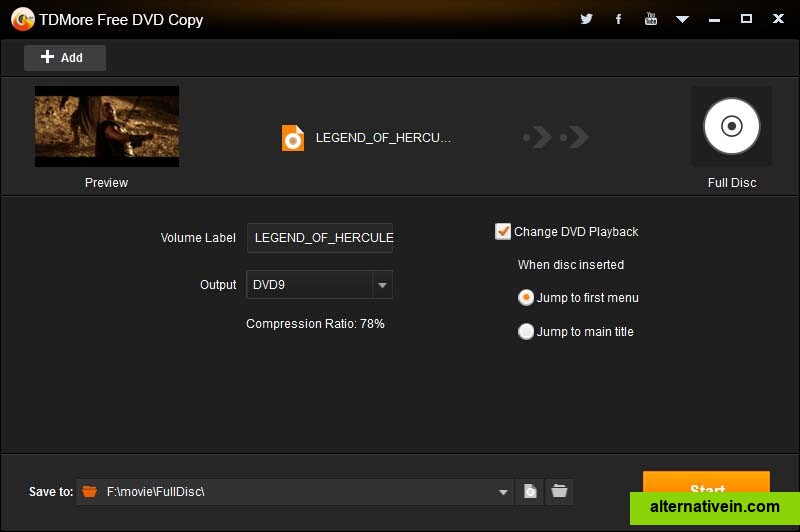Open the YouTube link icon
The width and height of the screenshot is (800, 532).
click(x=651, y=19)
